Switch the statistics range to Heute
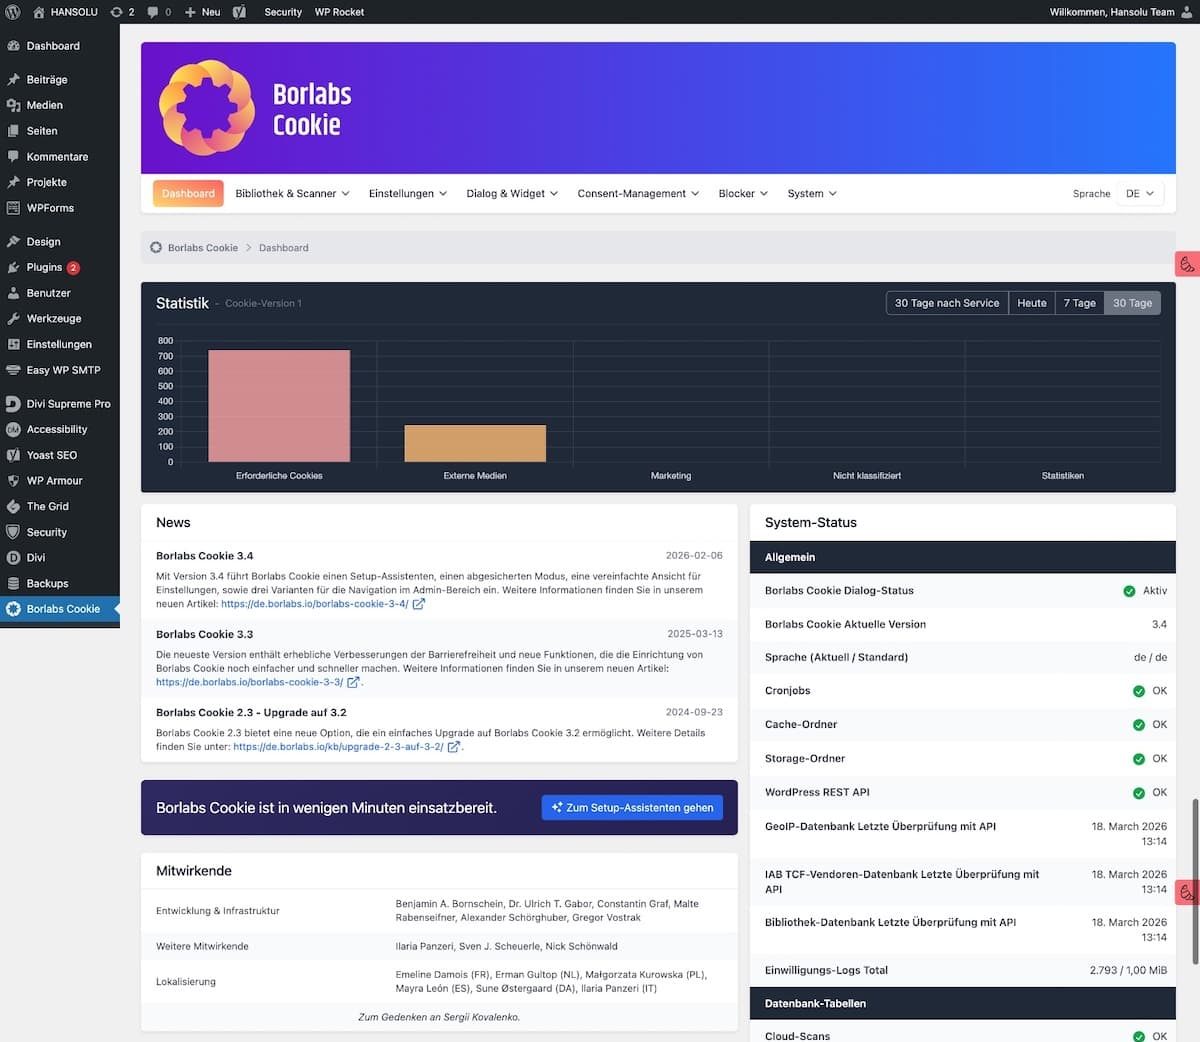This screenshot has height=1042, width=1200. pos(1031,302)
